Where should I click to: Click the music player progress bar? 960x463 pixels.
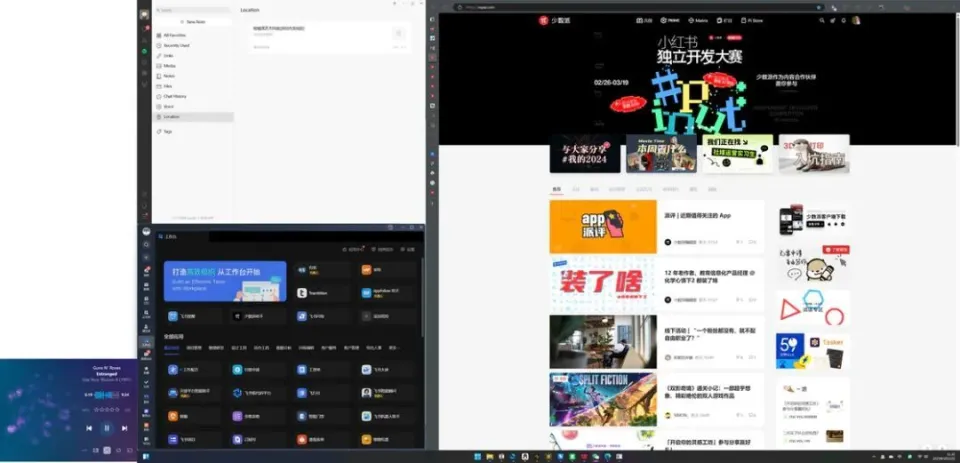pyautogui.click(x=107, y=395)
